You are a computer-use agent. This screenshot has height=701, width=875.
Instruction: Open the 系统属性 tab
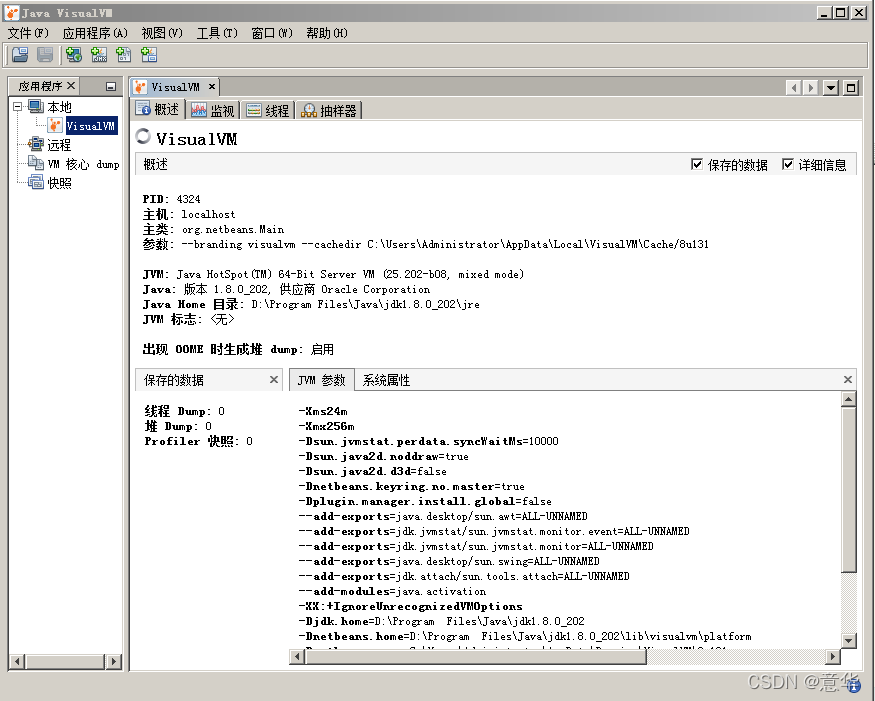[x=386, y=380]
